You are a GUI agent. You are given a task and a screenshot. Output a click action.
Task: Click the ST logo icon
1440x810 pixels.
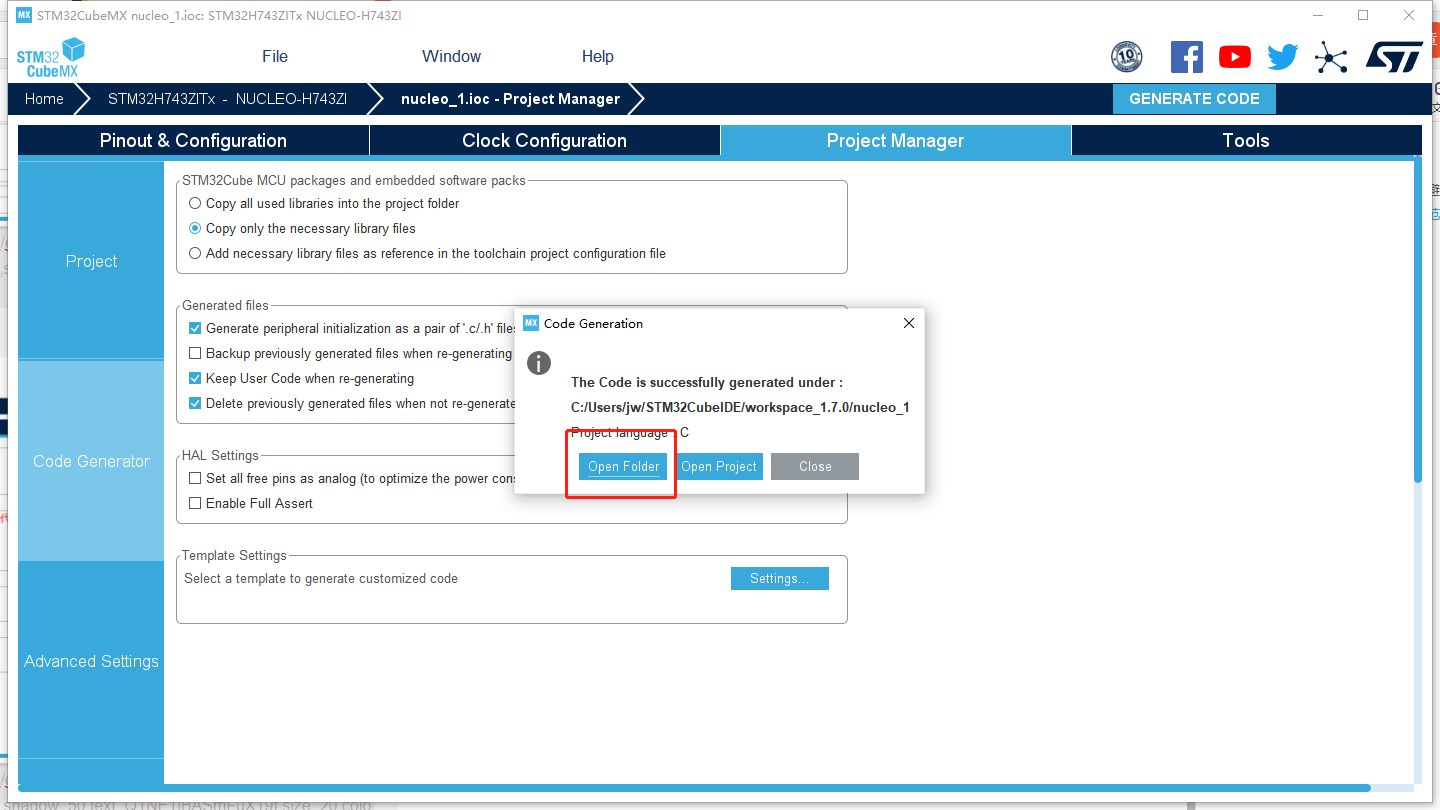[x=1394, y=57]
